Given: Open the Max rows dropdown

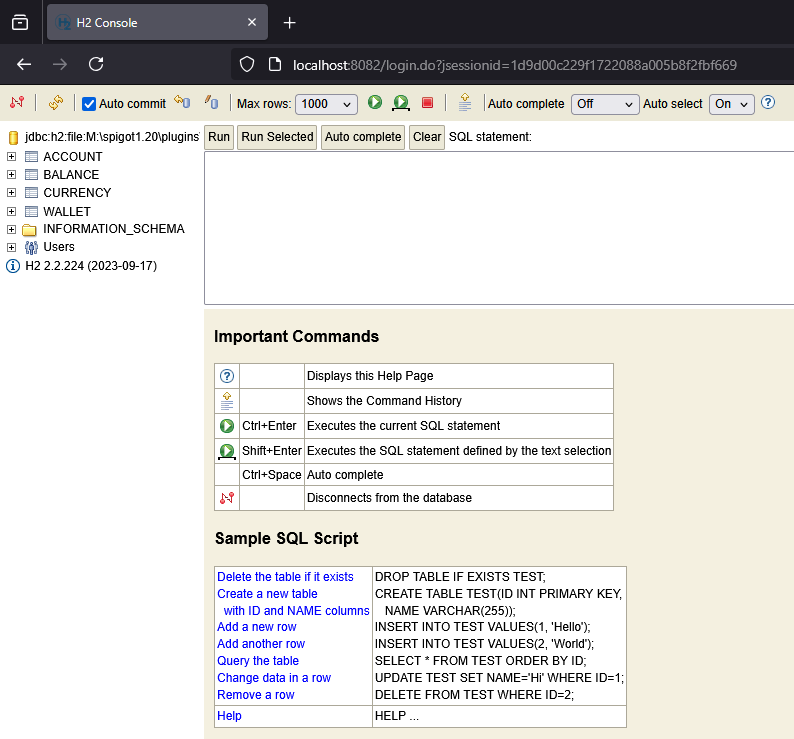Looking at the screenshot, I should click(326, 104).
